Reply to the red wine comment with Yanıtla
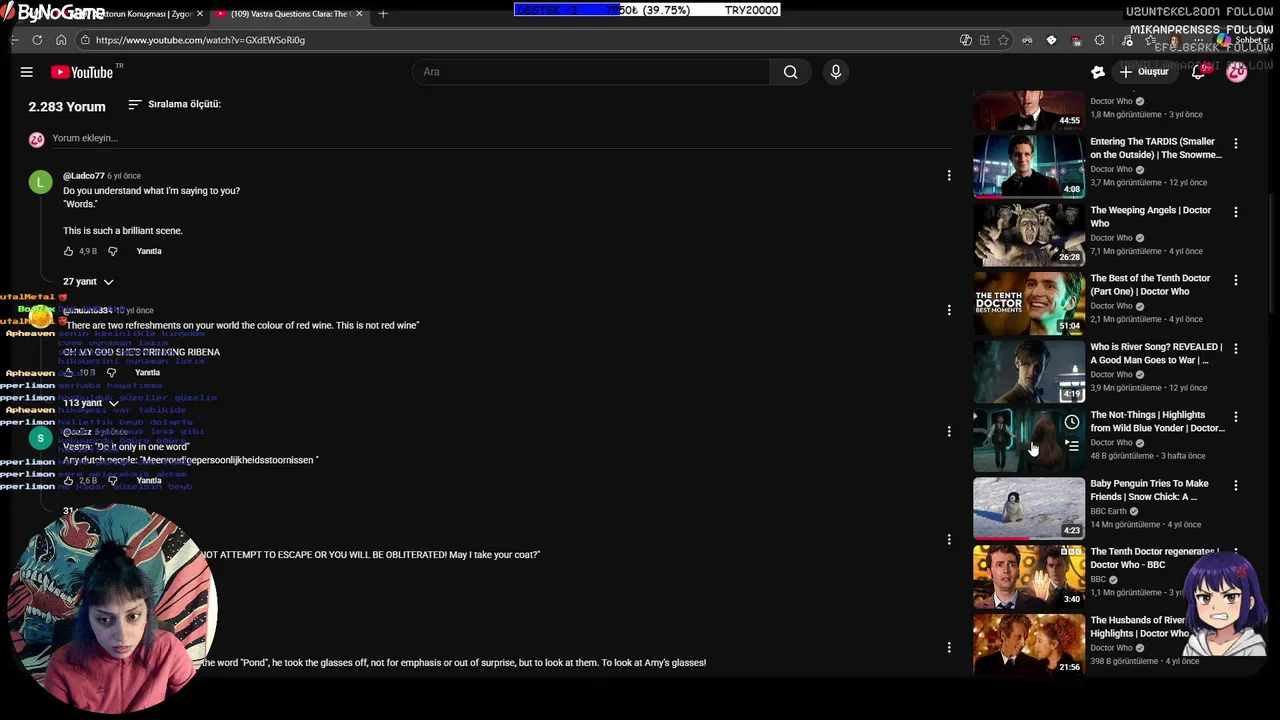 147,373
